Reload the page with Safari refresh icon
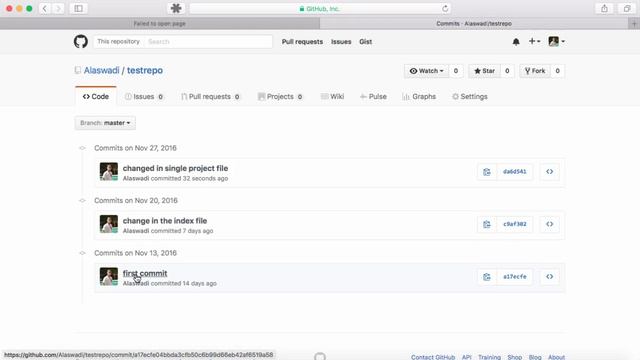 (445, 9)
